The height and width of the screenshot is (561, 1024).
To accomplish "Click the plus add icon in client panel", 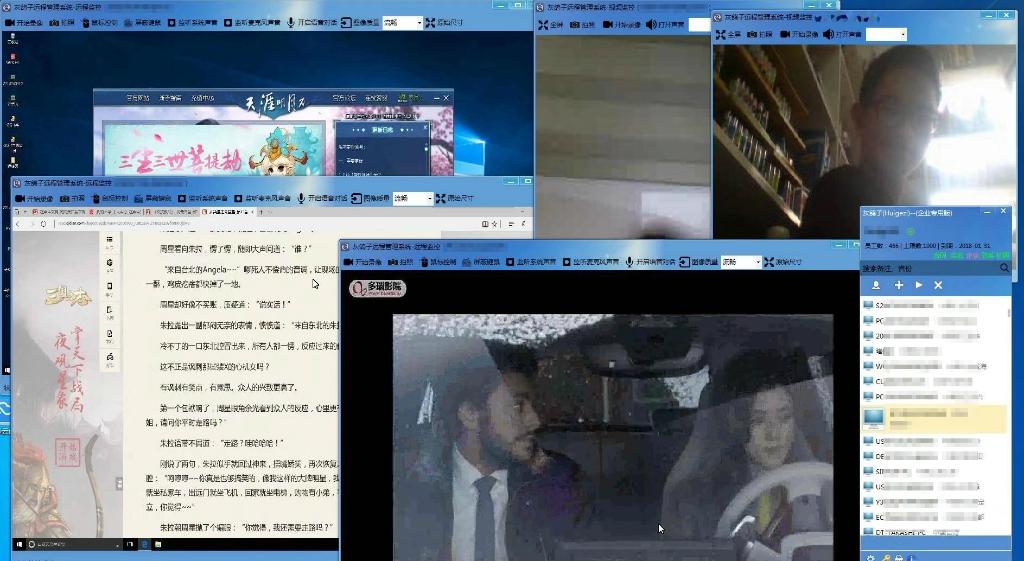I will coord(899,286).
